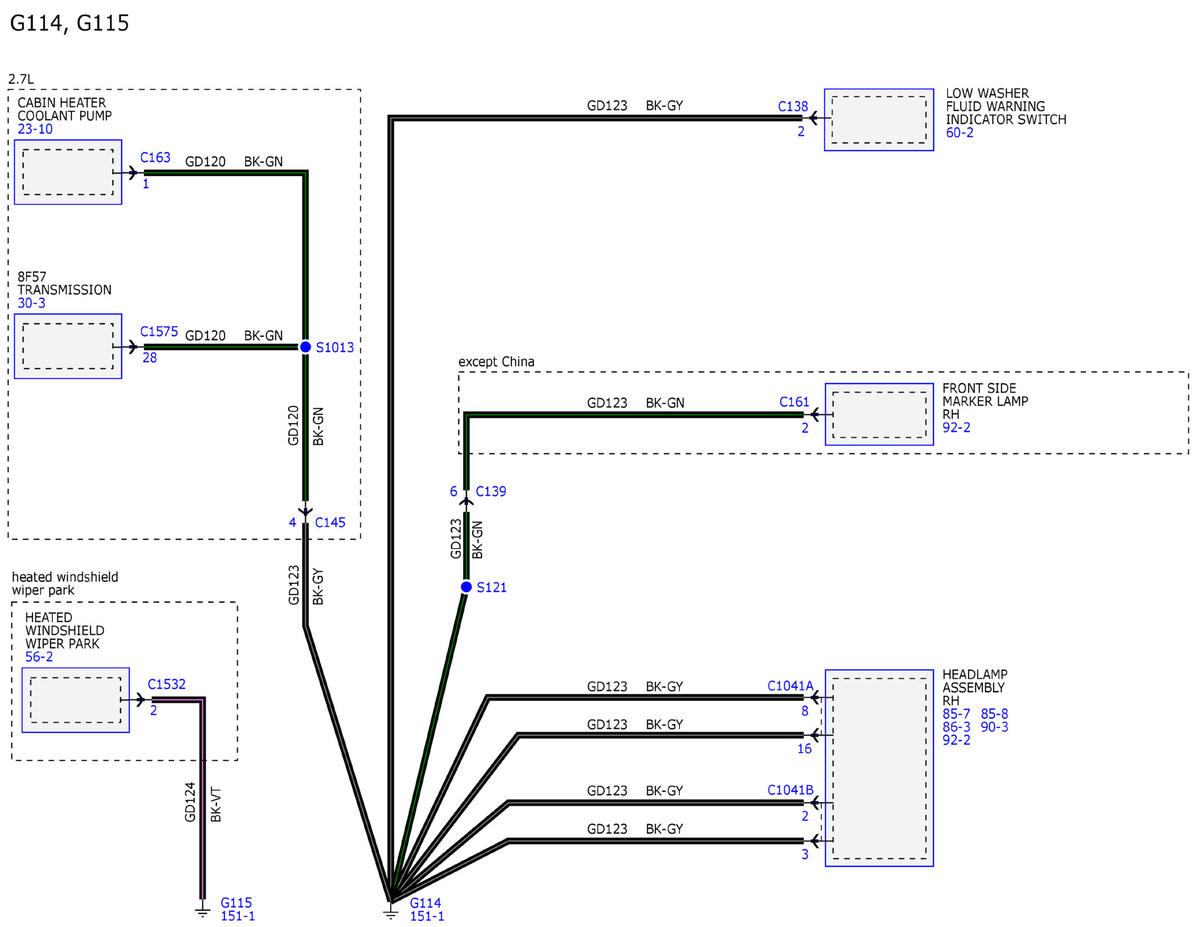
Task: Follow the 60-2 low washer fluid link
Action: (960, 133)
